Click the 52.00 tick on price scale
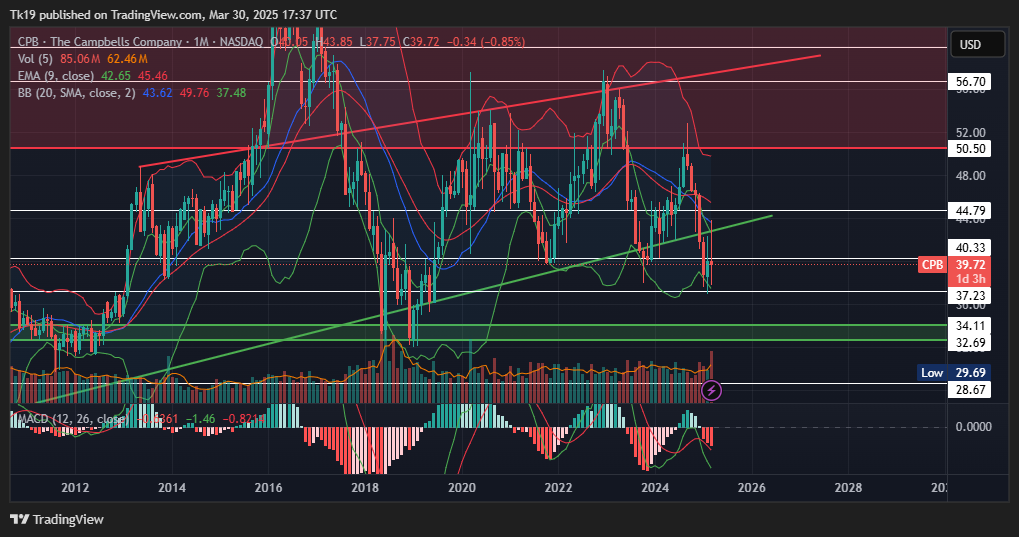1019x537 pixels. pyautogui.click(x=970, y=133)
